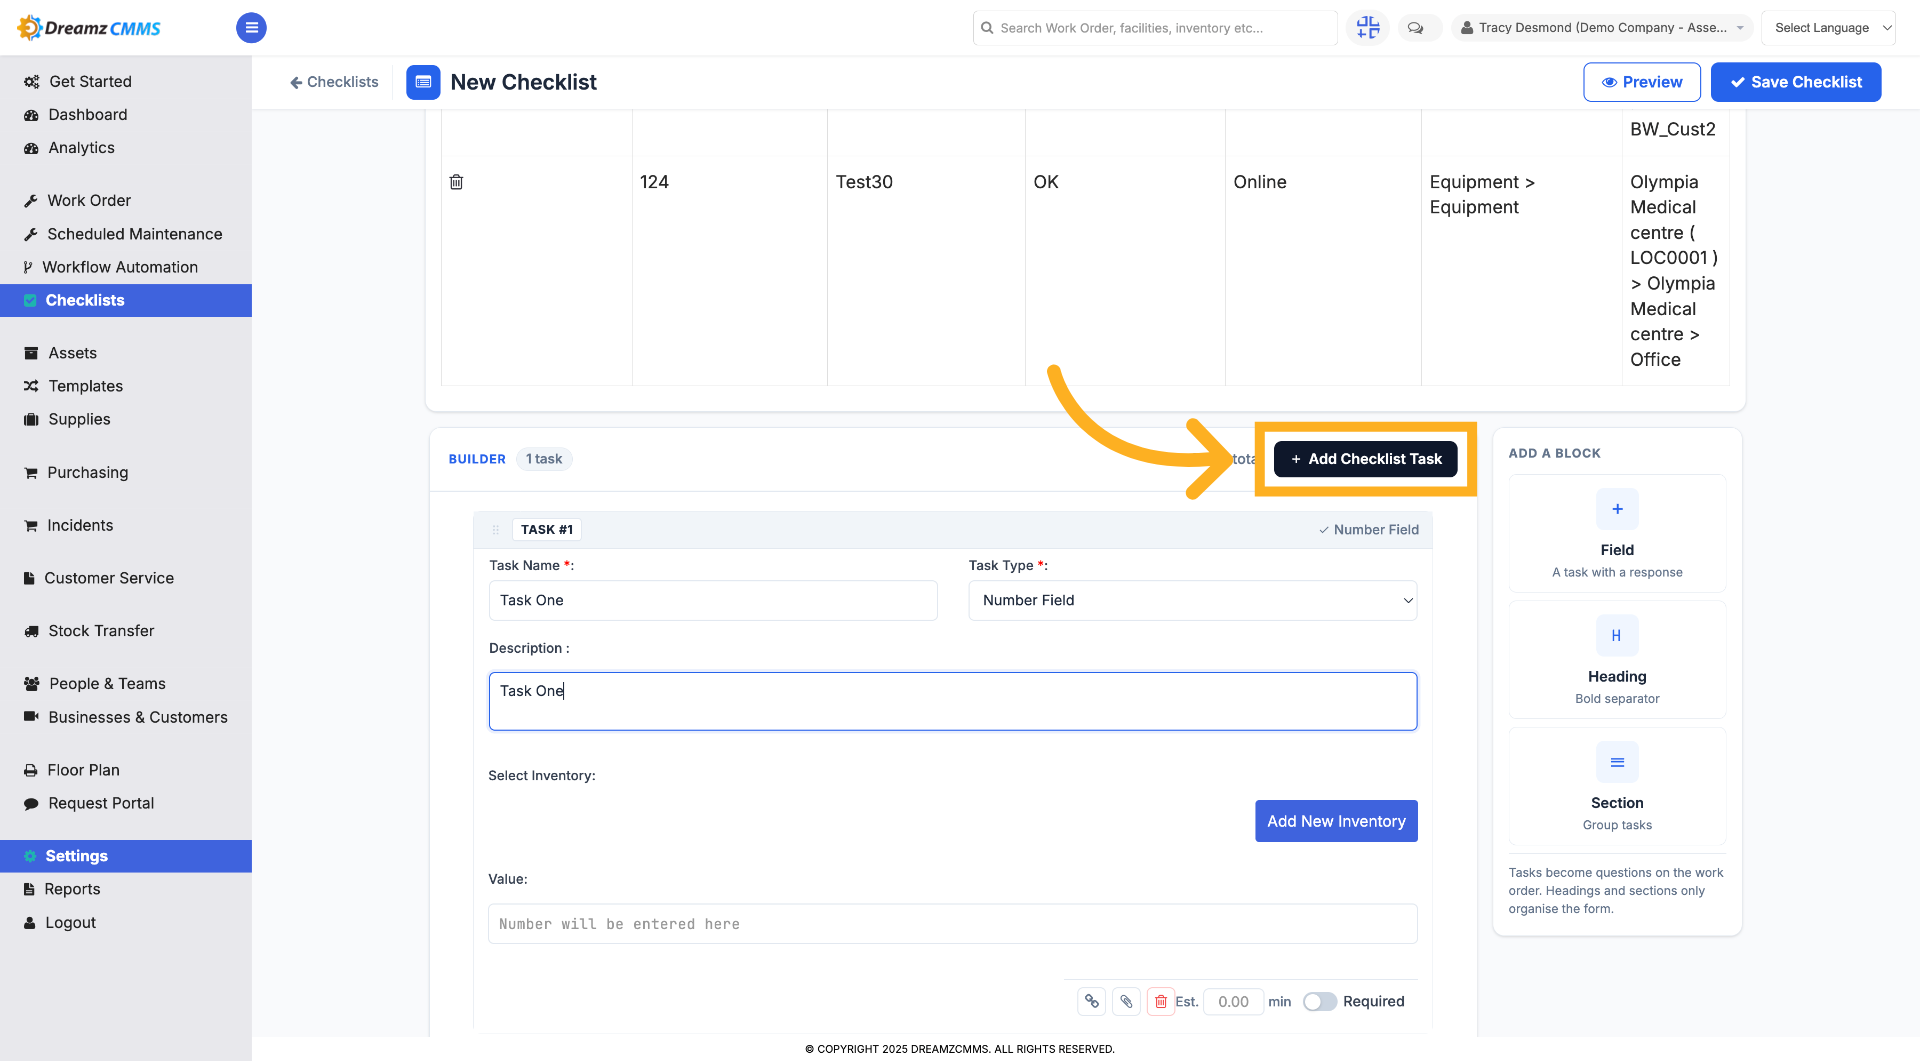Open Settings in the sidebar
Screen dimensions: 1920x1061
126,856
